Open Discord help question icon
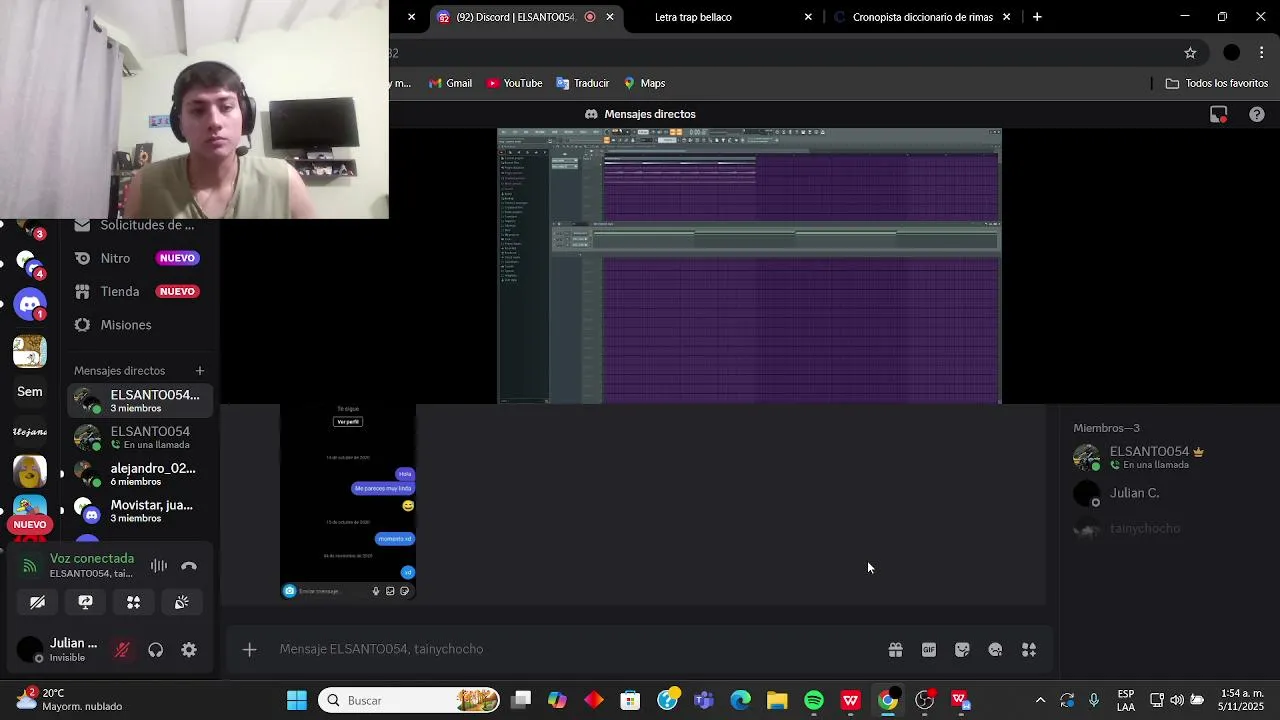This screenshot has width=1280, height=720. [x=1257, y=114]
